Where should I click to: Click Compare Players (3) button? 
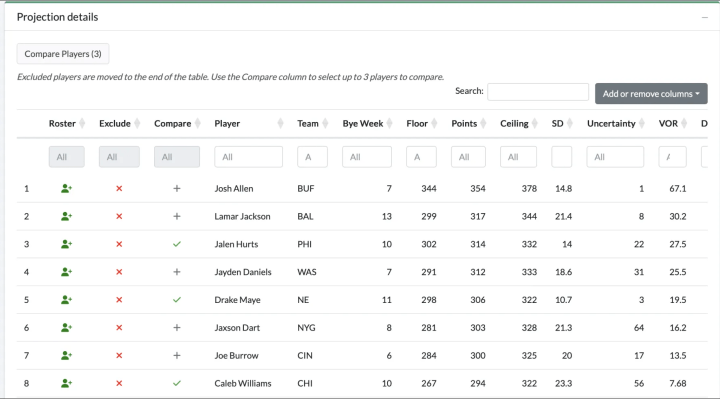(63, 54)
